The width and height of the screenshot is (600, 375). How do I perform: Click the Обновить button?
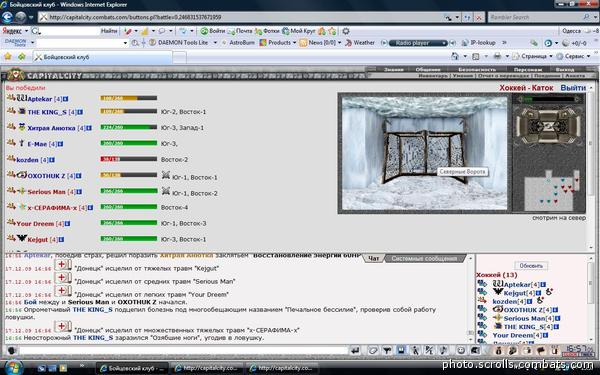tap(531, 266)
